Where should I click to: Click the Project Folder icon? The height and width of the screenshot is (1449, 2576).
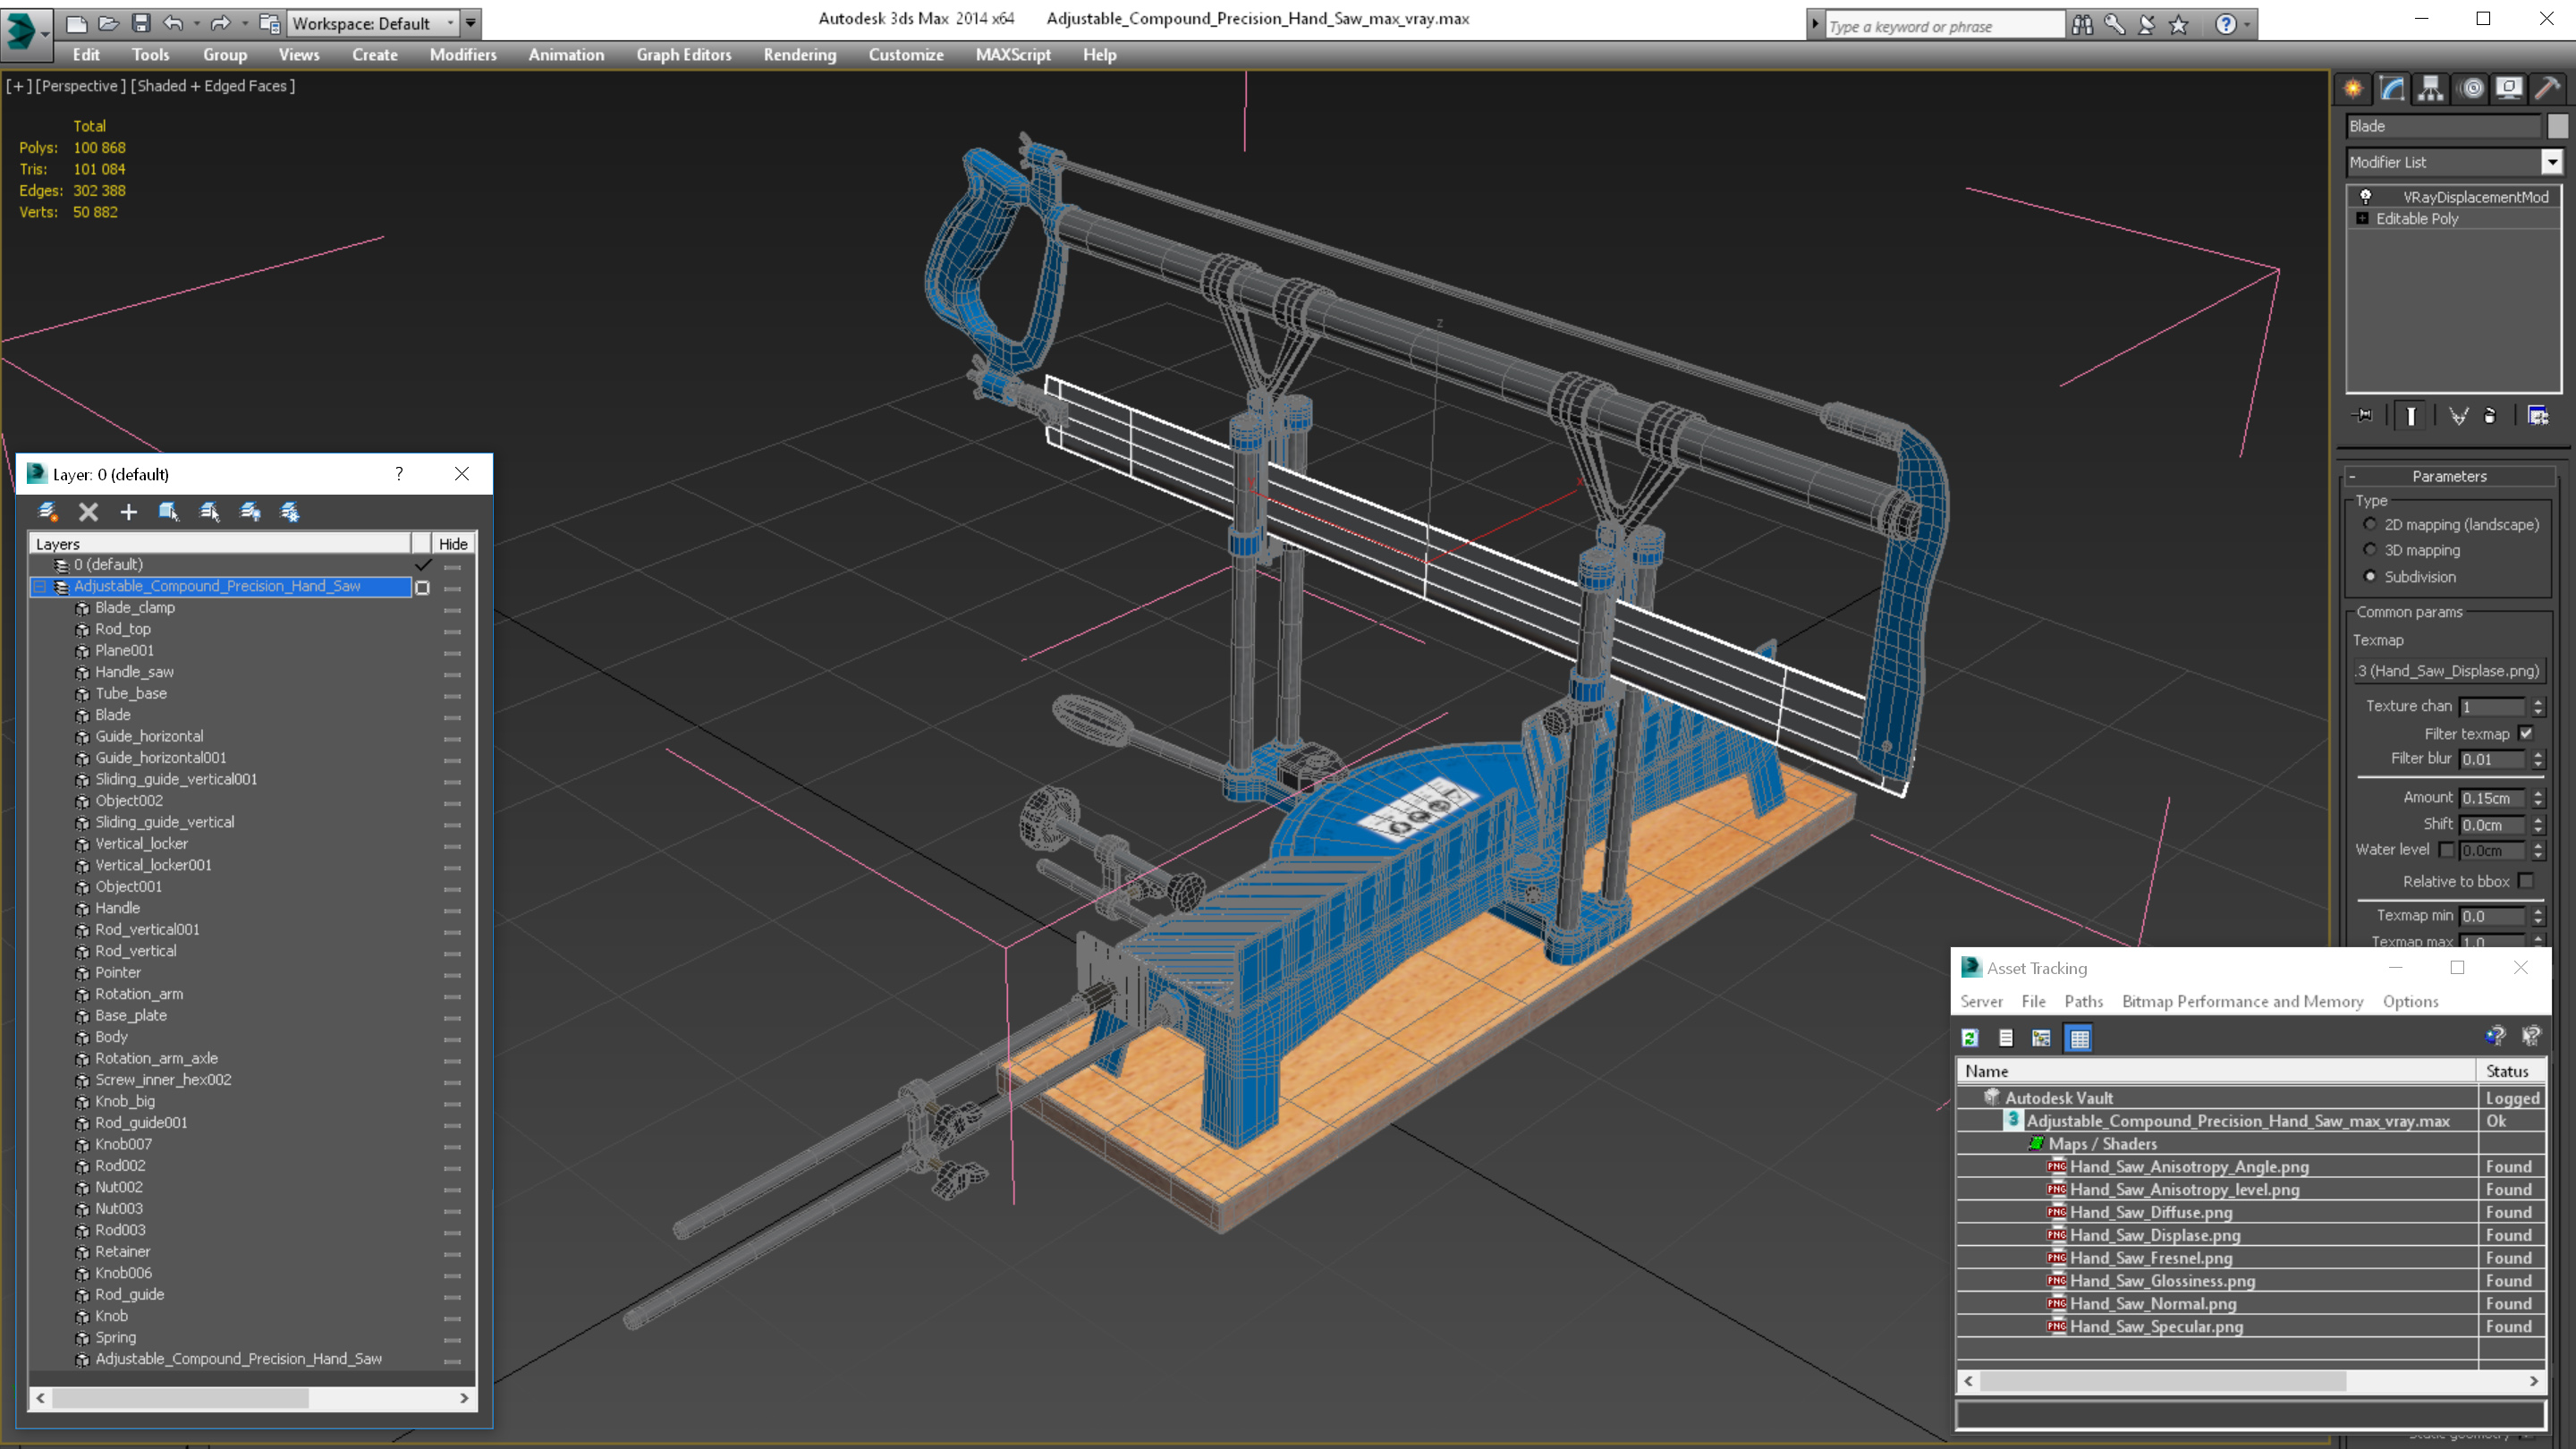pos(269,23)
